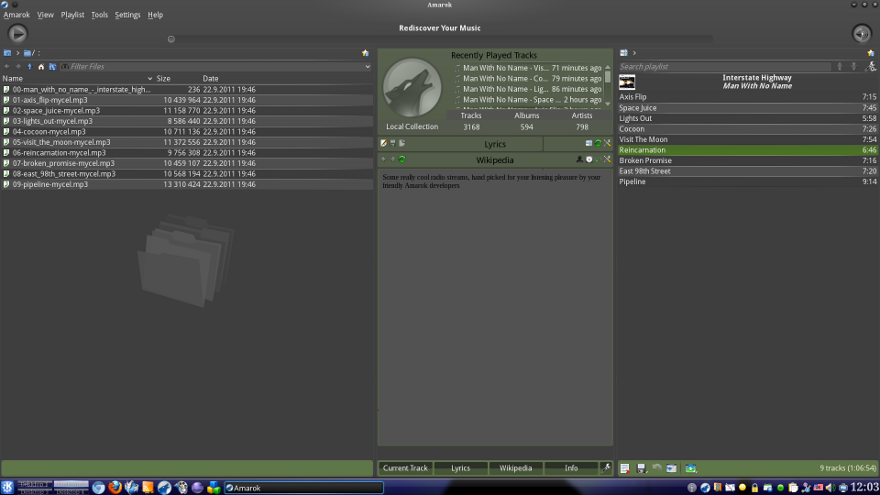
Task: Click the configure applets wrench button
Action: click(x=606, y=468)
